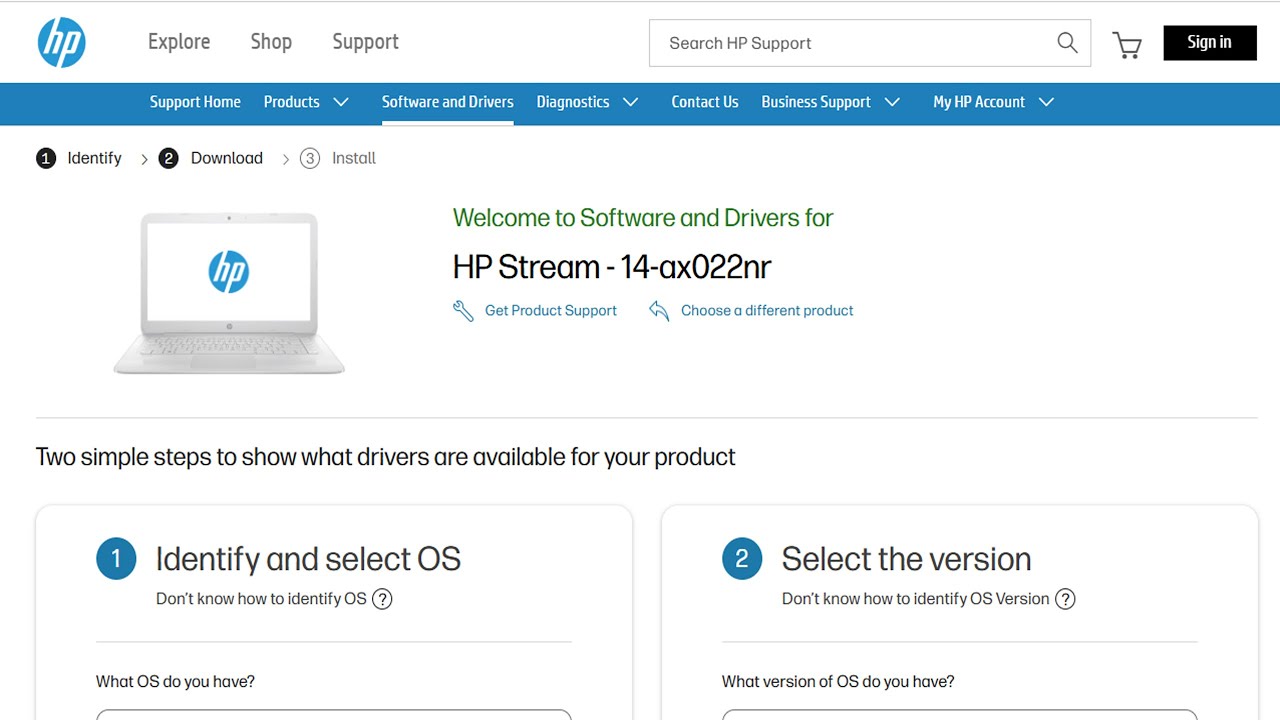
Task: Click the HP Stream laptop image
Action: [229, 293]
